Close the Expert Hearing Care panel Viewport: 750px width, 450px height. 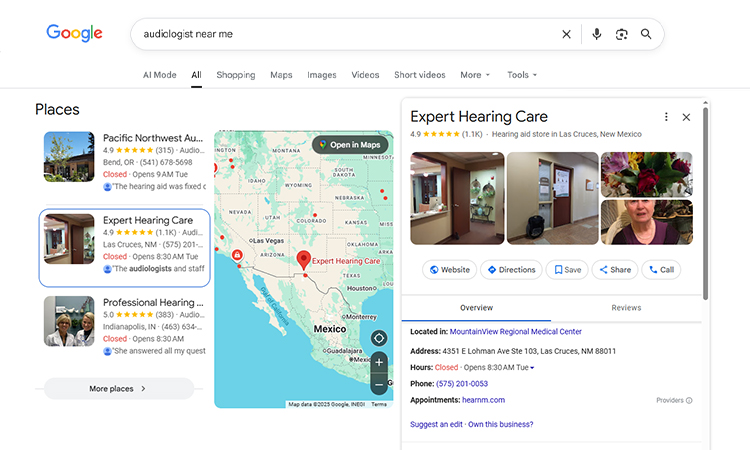686,117
